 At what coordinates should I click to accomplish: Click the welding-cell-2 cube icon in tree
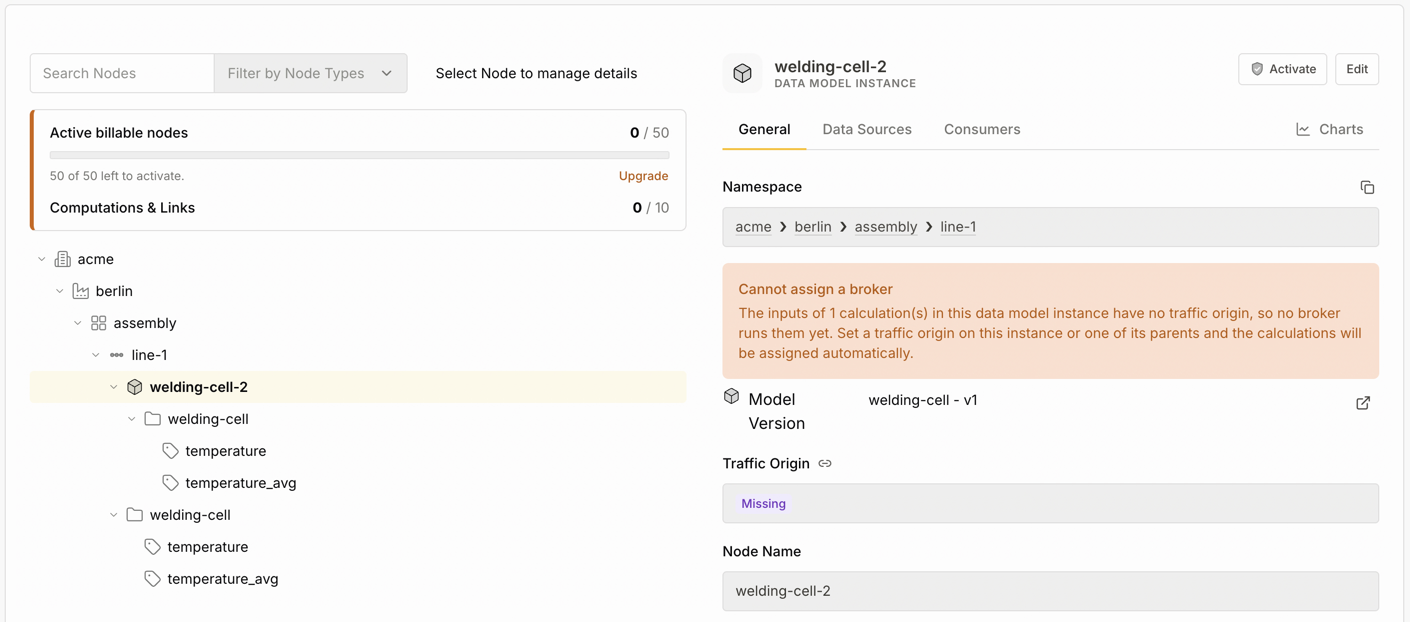click(135, 387)
